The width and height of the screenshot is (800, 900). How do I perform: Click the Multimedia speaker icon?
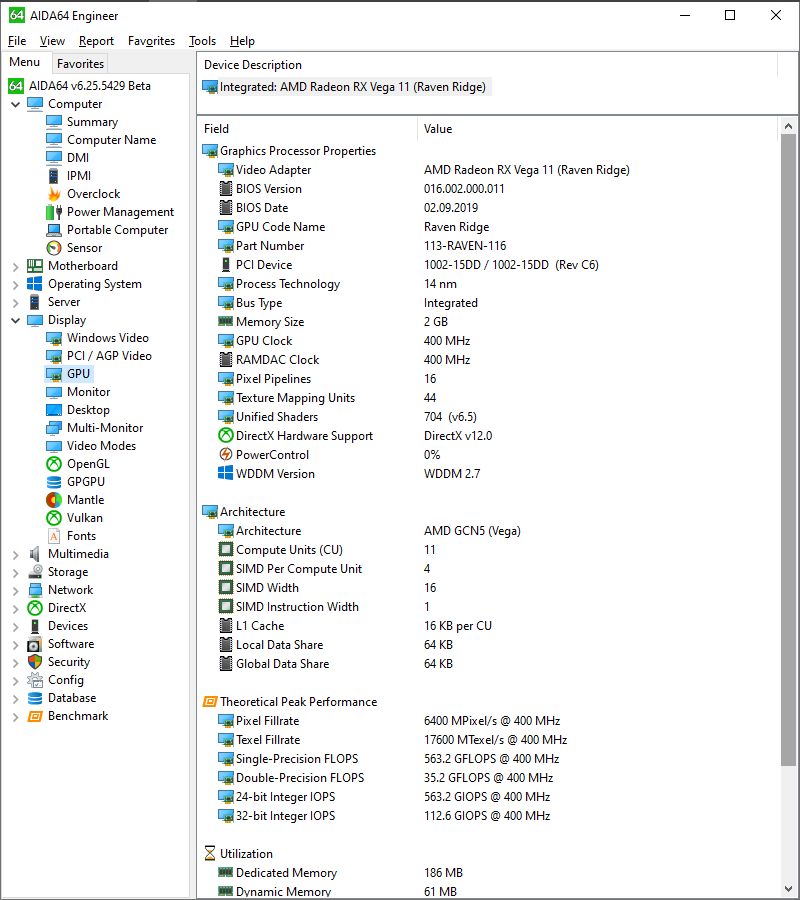point(35,554)
